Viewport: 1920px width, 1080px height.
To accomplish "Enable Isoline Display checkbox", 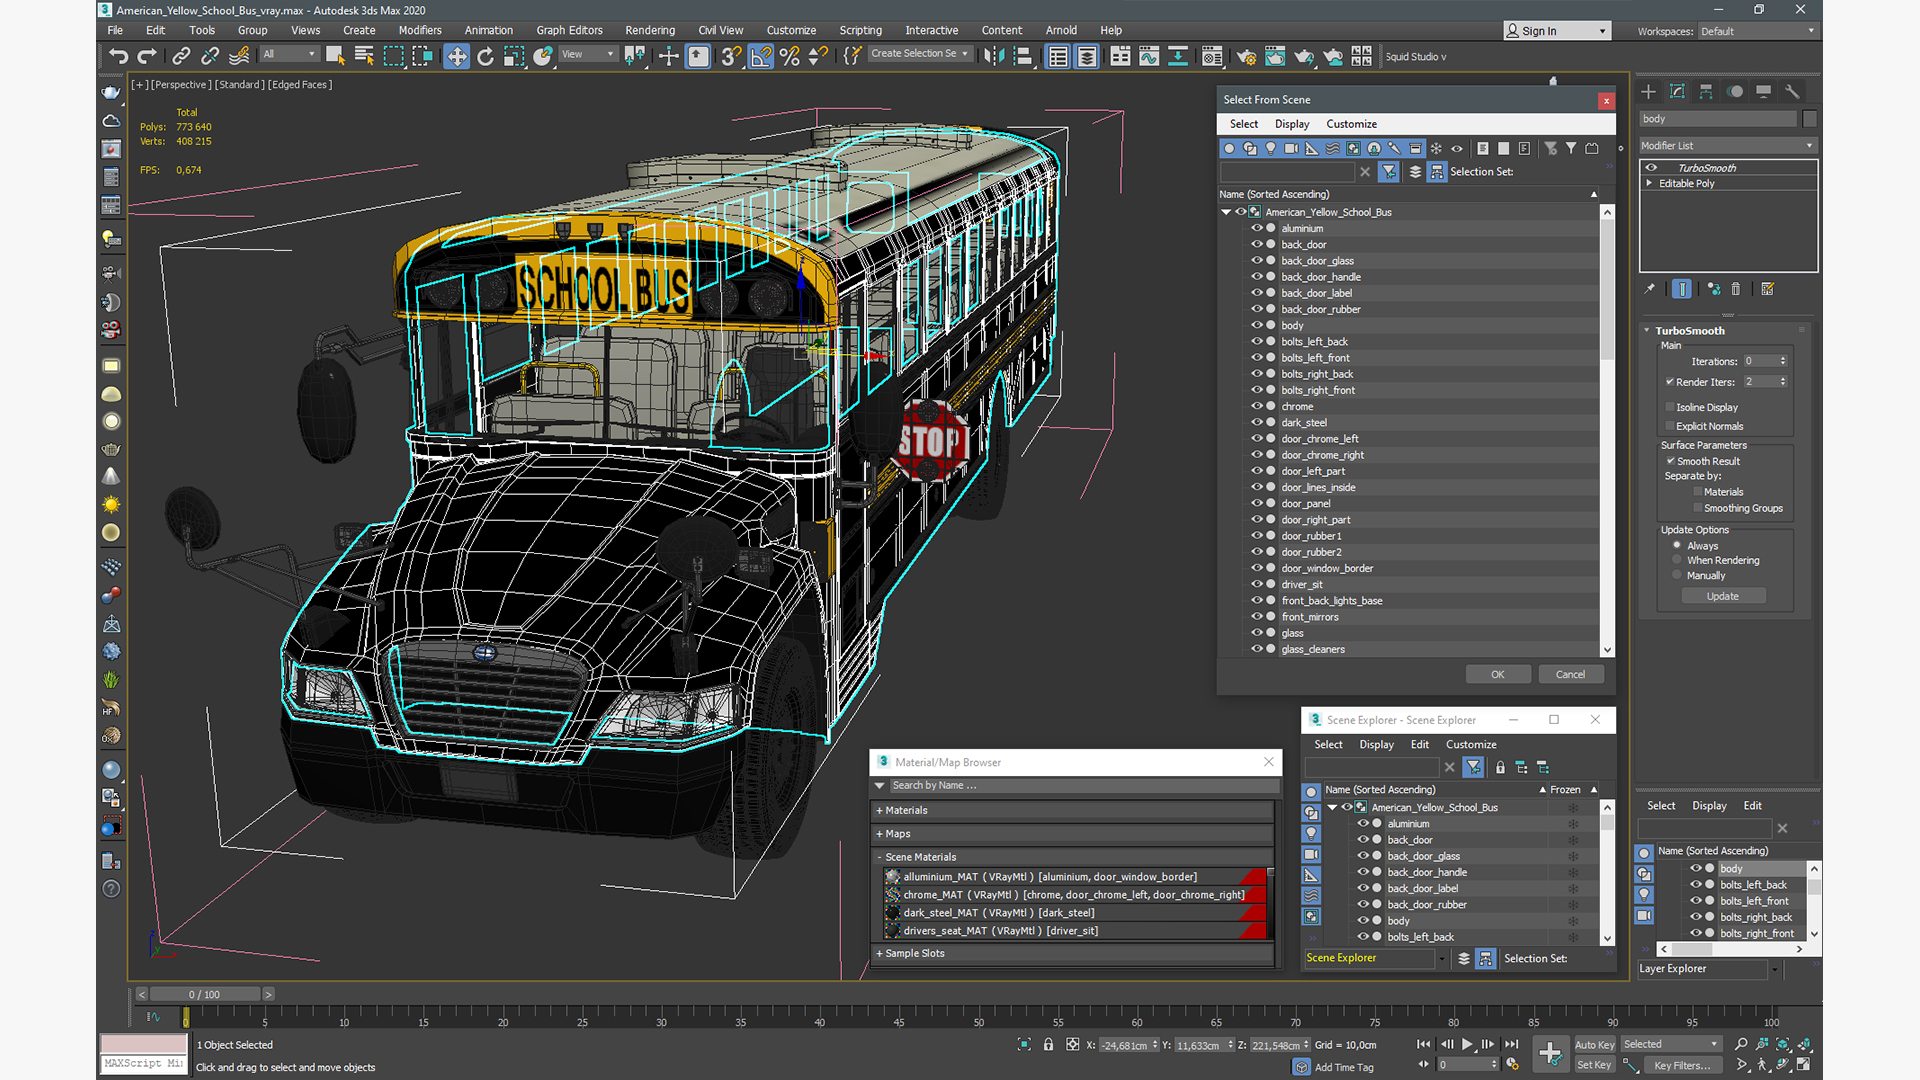I will (1670, 407).
